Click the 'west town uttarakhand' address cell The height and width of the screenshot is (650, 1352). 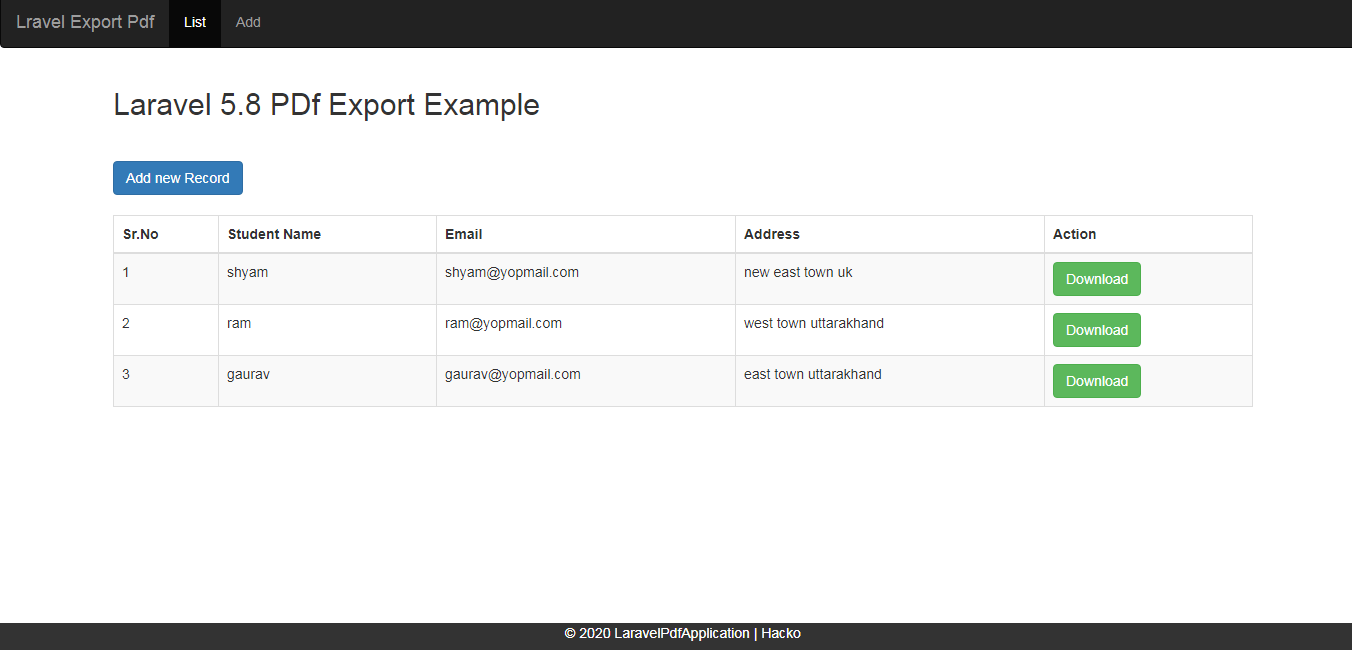tap(814, 323)
